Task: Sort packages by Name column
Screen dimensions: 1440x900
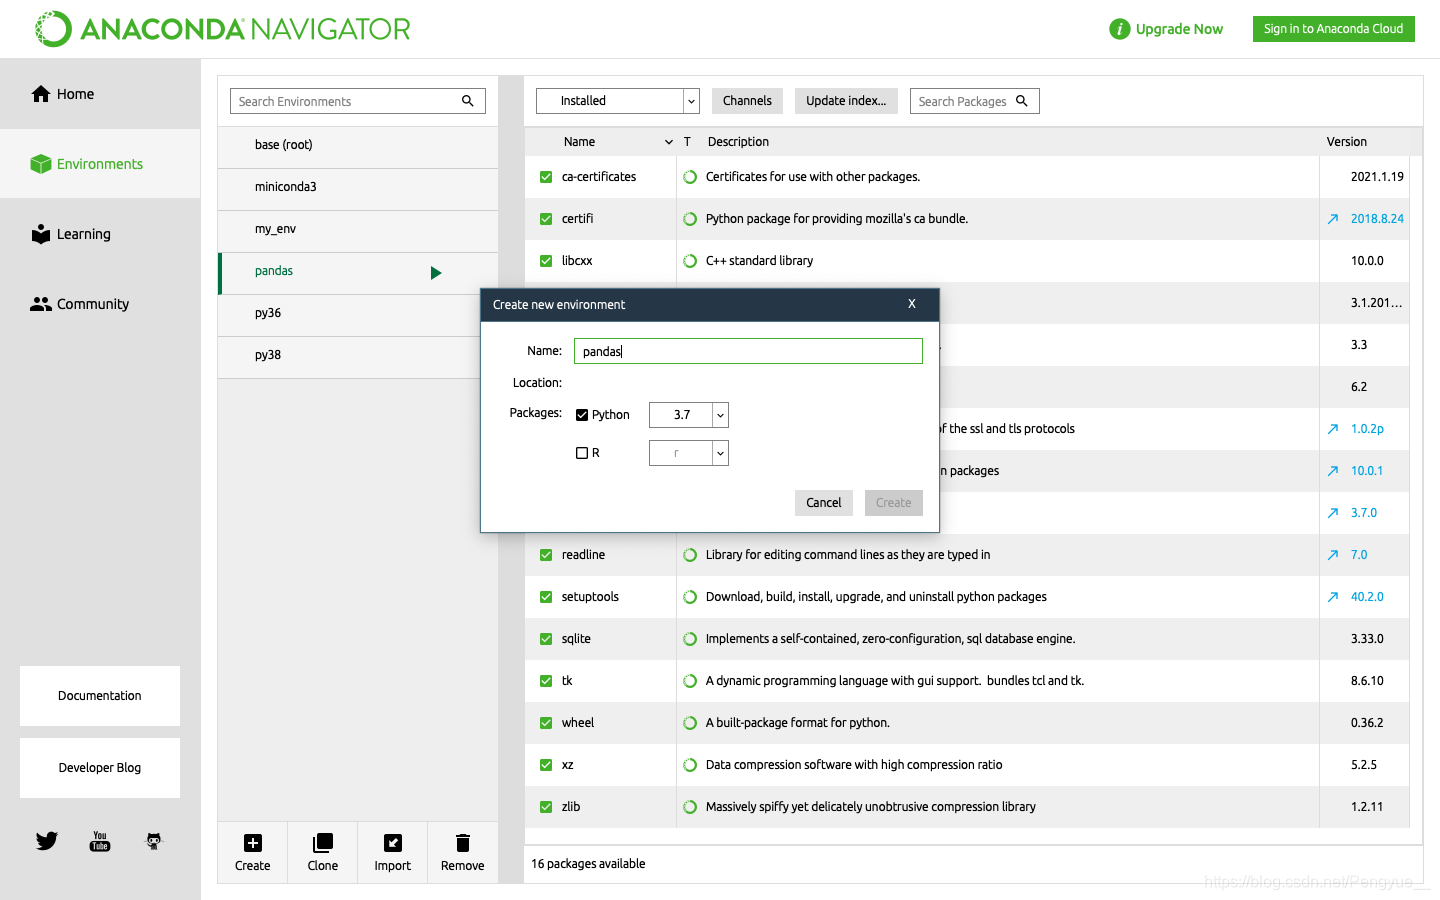Action: (579, 142)
